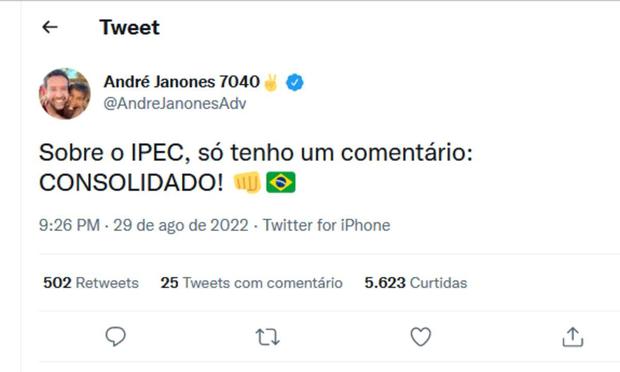Click the victory hand emoji beside the name

(x=271, y=83)
